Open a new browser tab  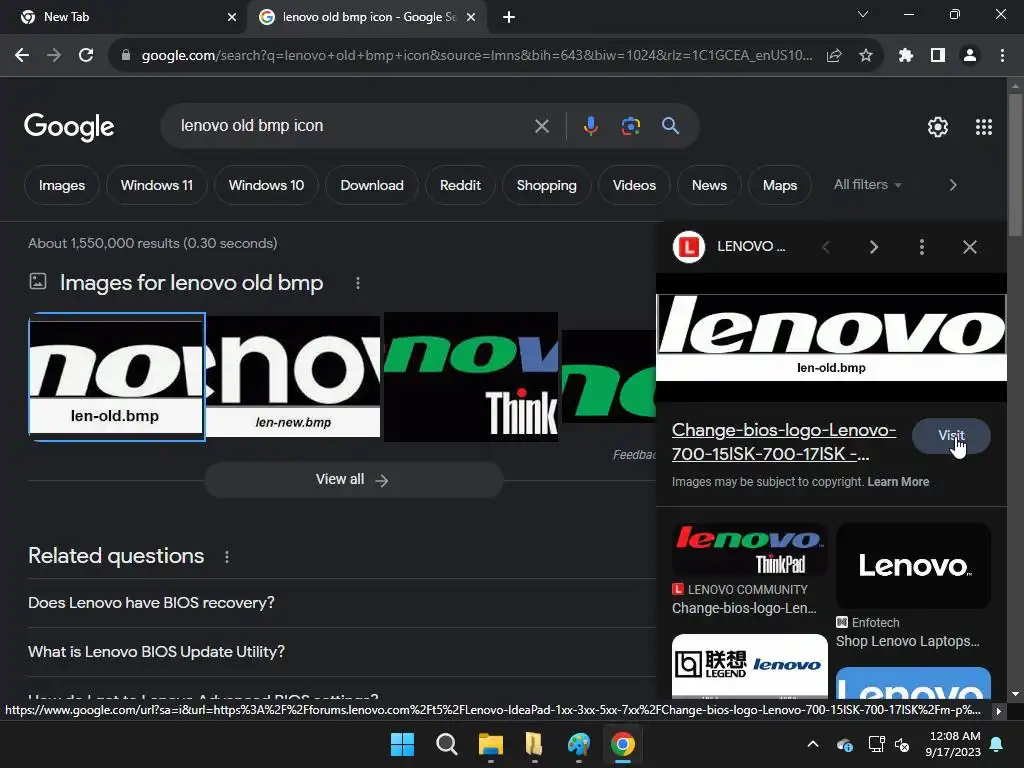coord(509,17)
